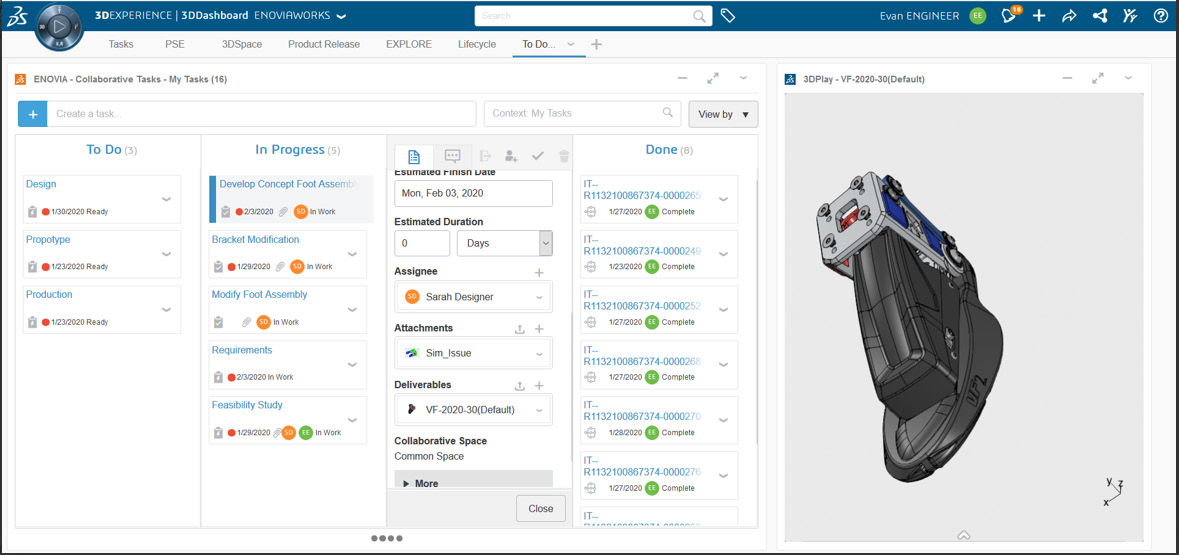Expand the Design task card chevron
This screenshot has height=555, width=1179.
click(x=166, y=199)
